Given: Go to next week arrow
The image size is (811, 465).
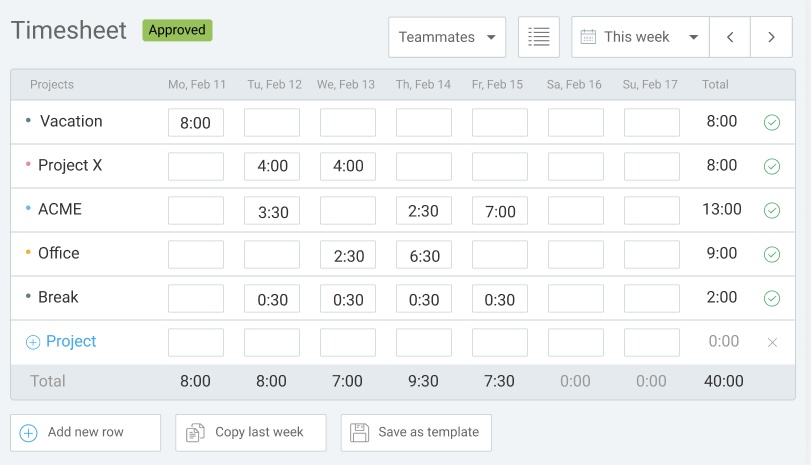Looking at the screenshot, I should click(771, 37).
